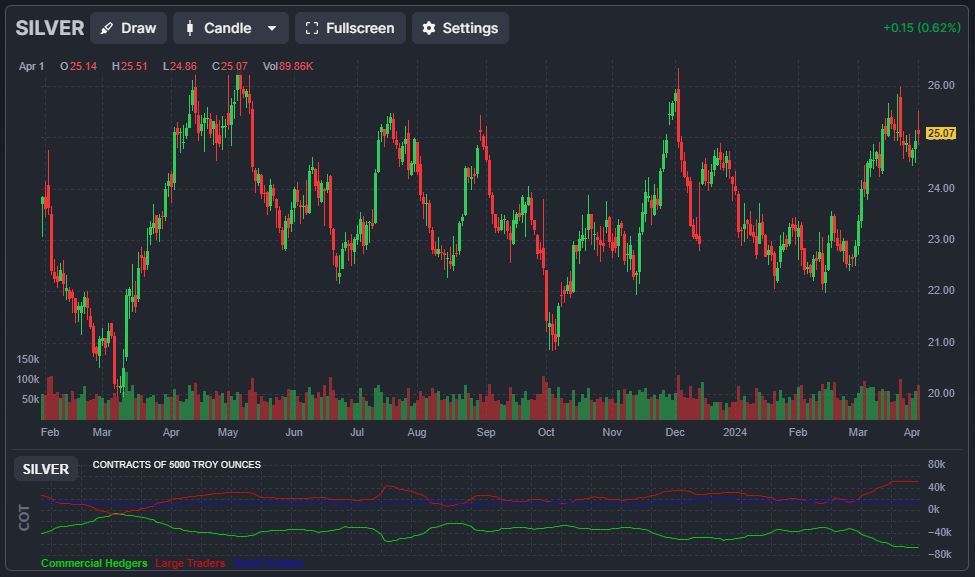Click the 2024 year marker on time axis
Viewport: 975px width, 577px height.
coord(735,433)
